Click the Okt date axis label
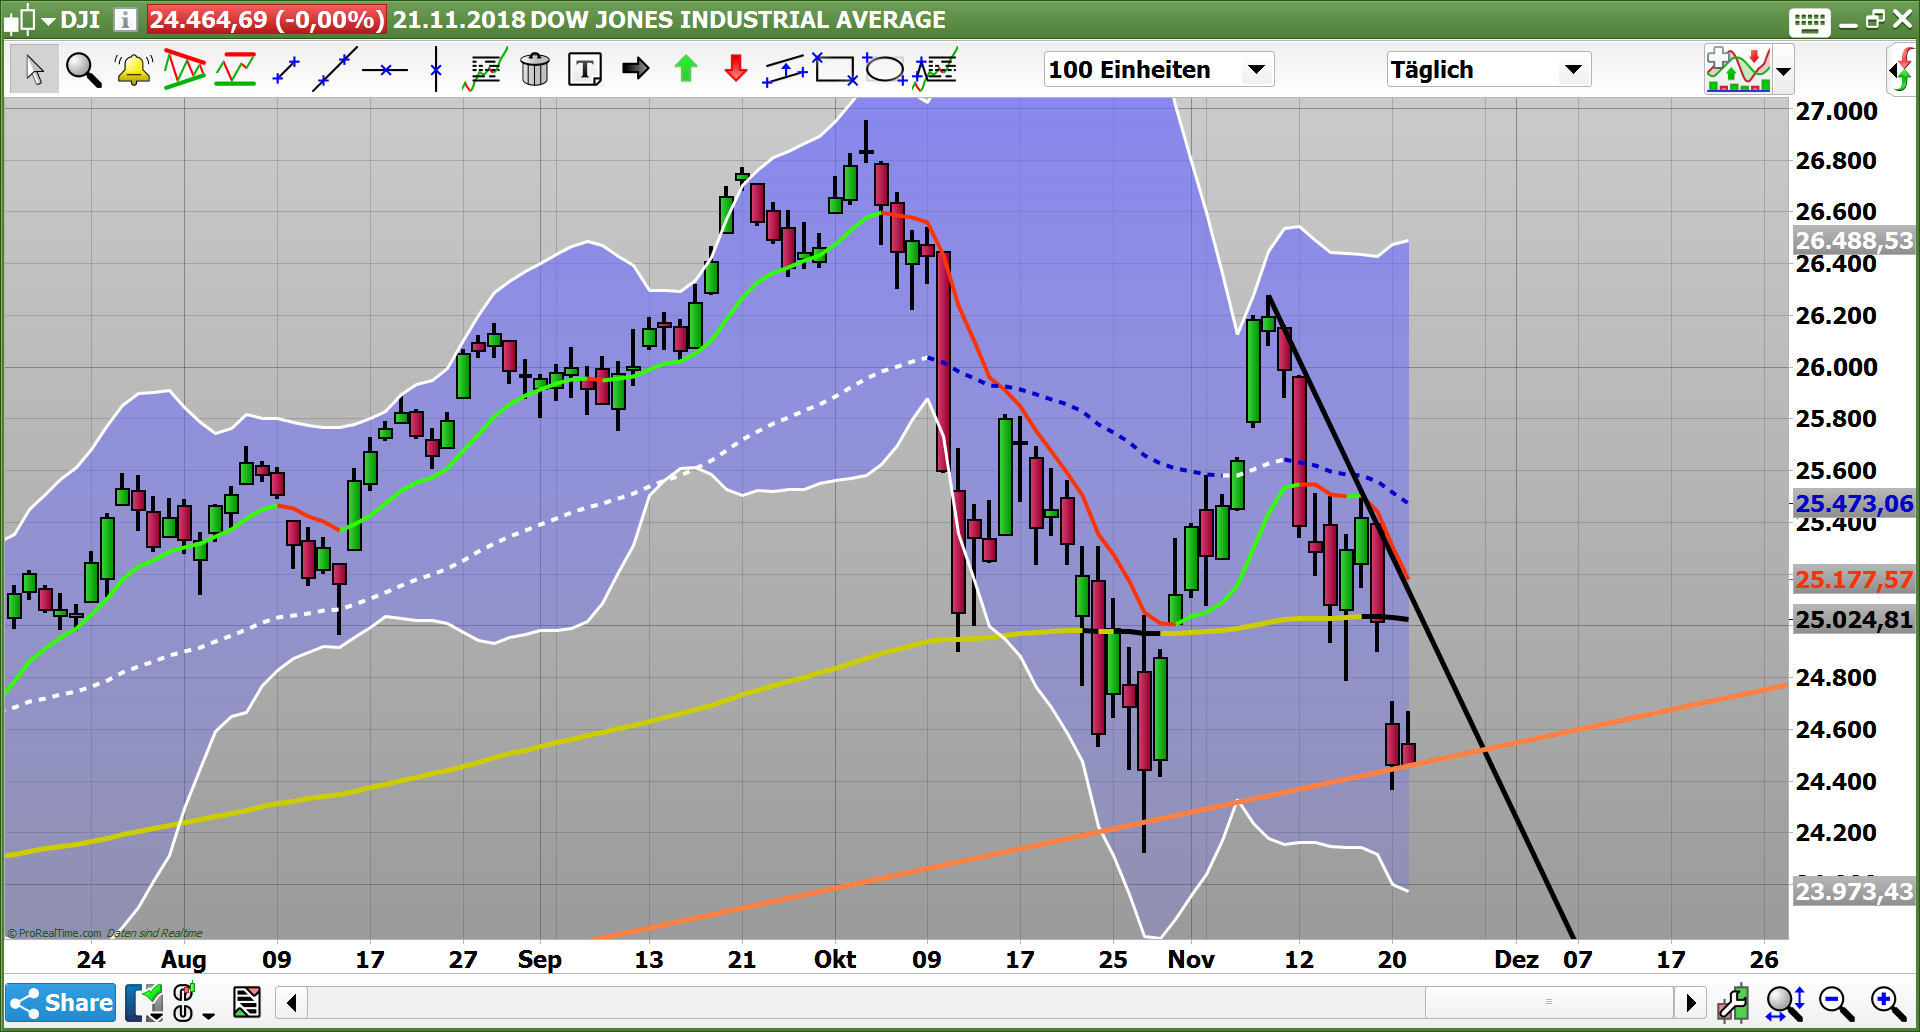Screen dimensions: 1920x1032 (835, 959)
